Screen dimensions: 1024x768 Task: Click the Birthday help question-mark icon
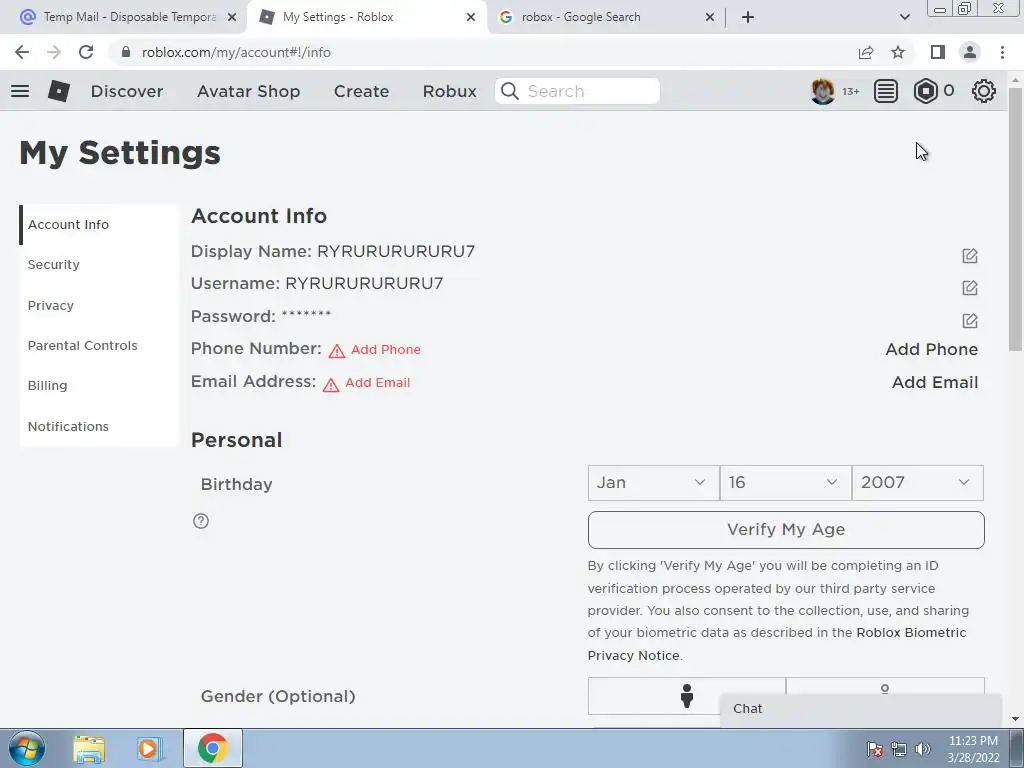(x=201, y=520)
